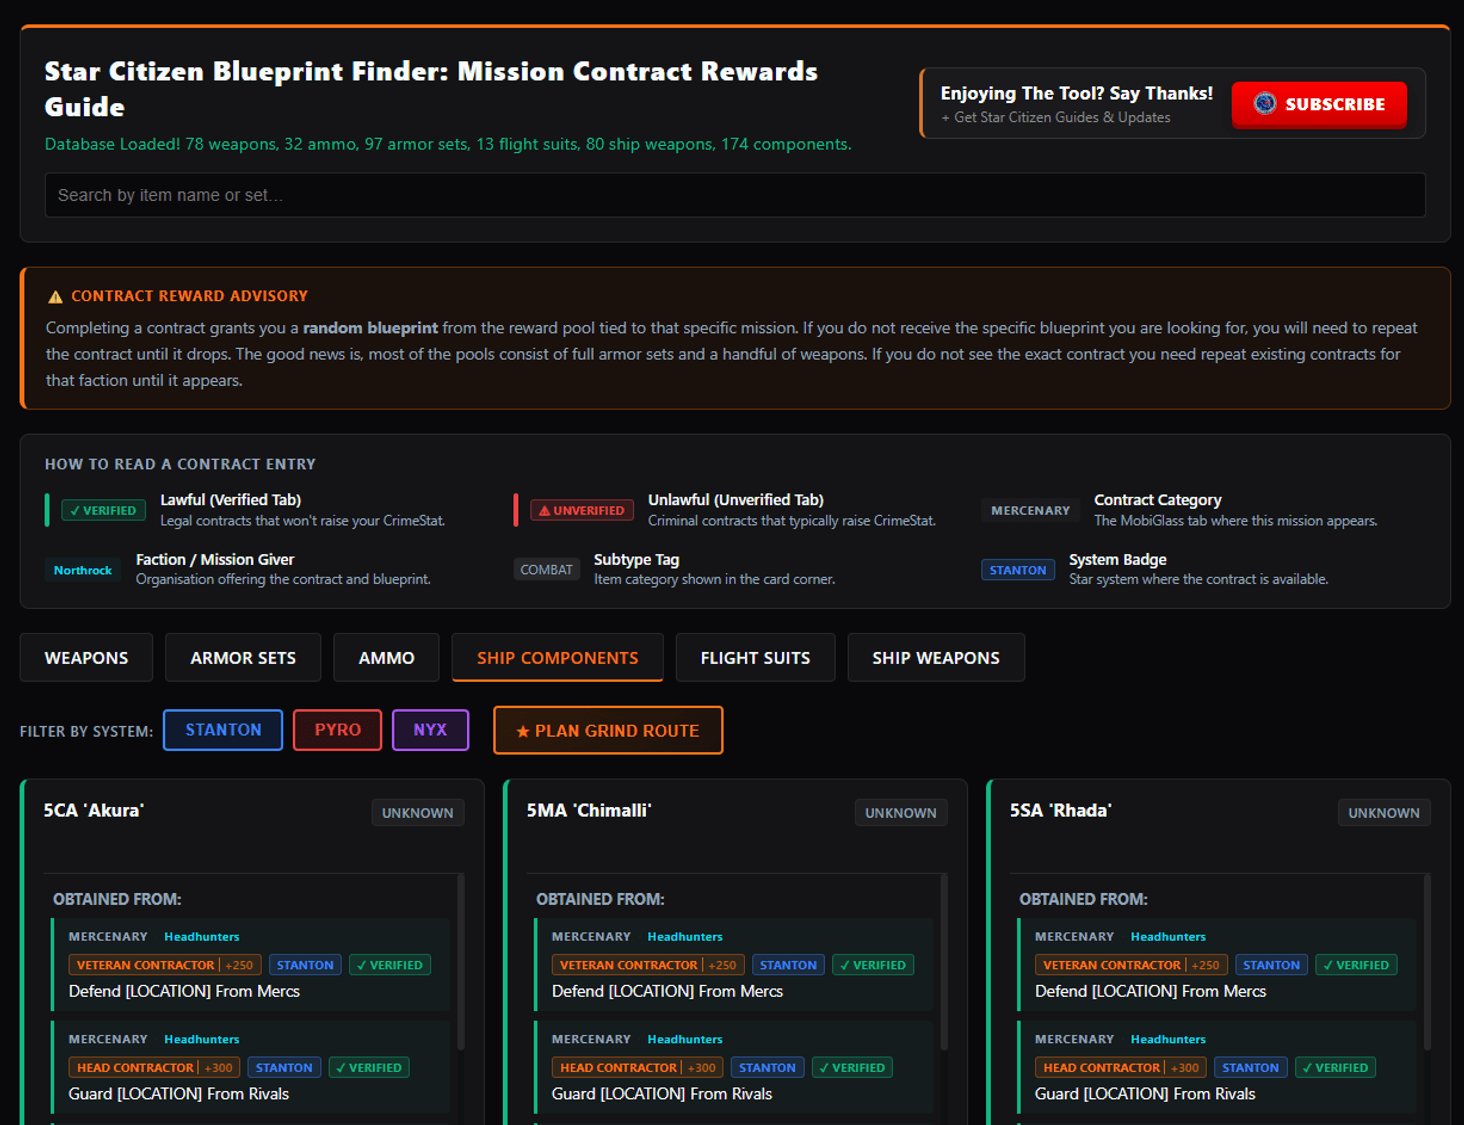Click Akura's Head Contractor +300 badge
Screen dimensions: 1464x1125
[155, 1068]
